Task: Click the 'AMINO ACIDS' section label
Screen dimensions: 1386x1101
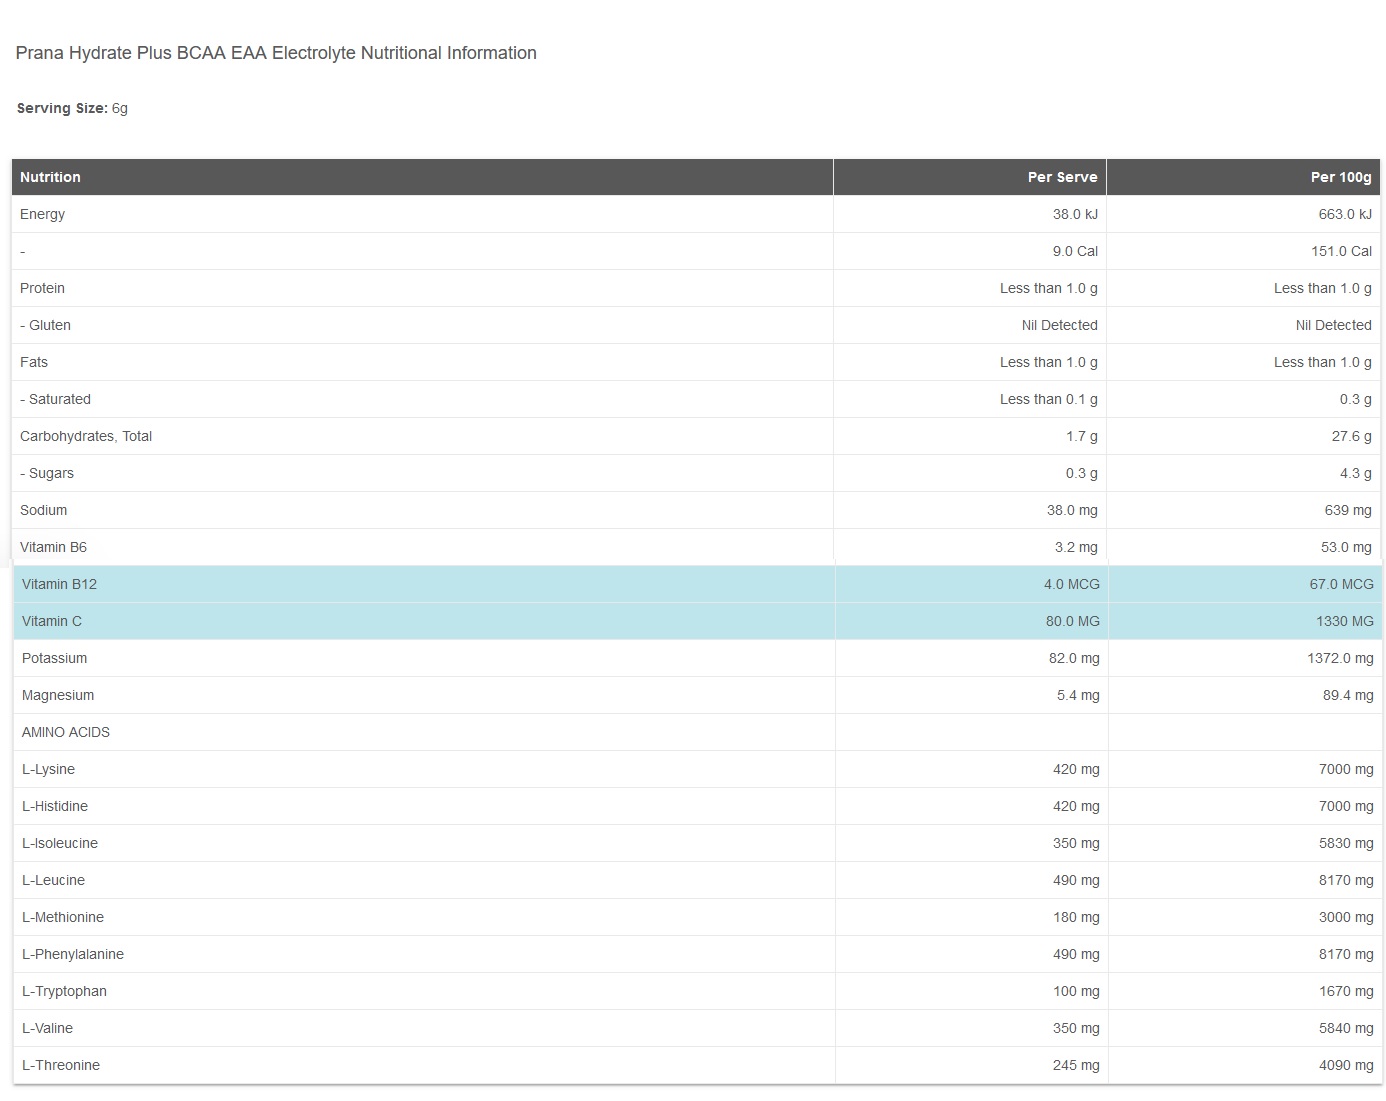Action: pyautogui.click(x=66, y=732)
